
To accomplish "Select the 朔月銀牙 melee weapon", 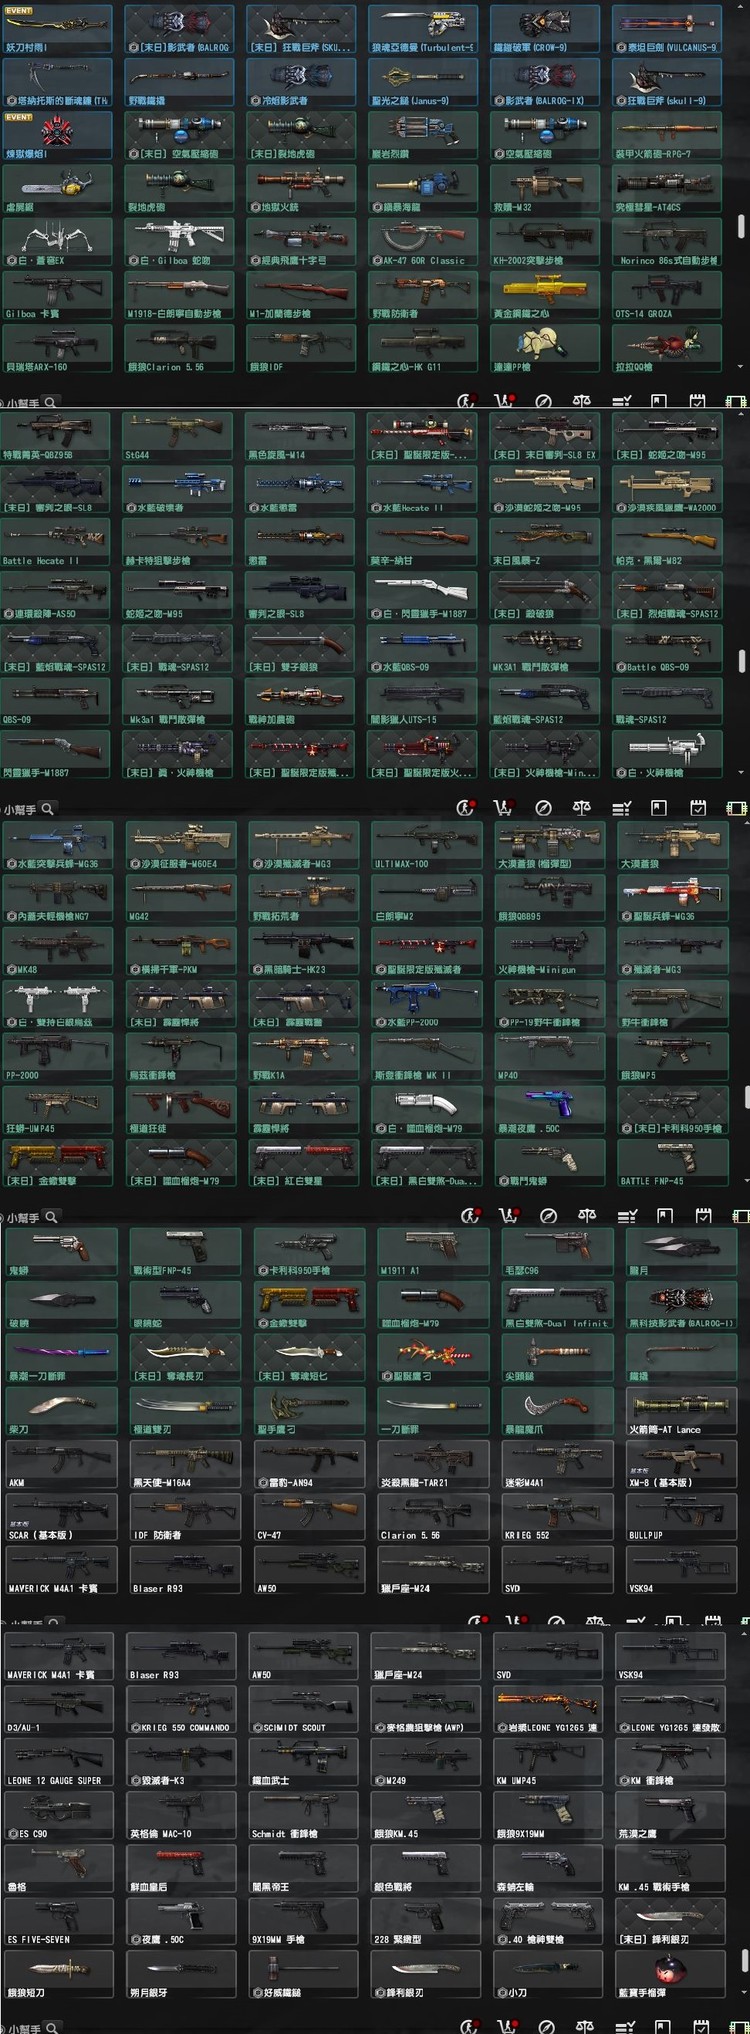I will pos(181,1974).
